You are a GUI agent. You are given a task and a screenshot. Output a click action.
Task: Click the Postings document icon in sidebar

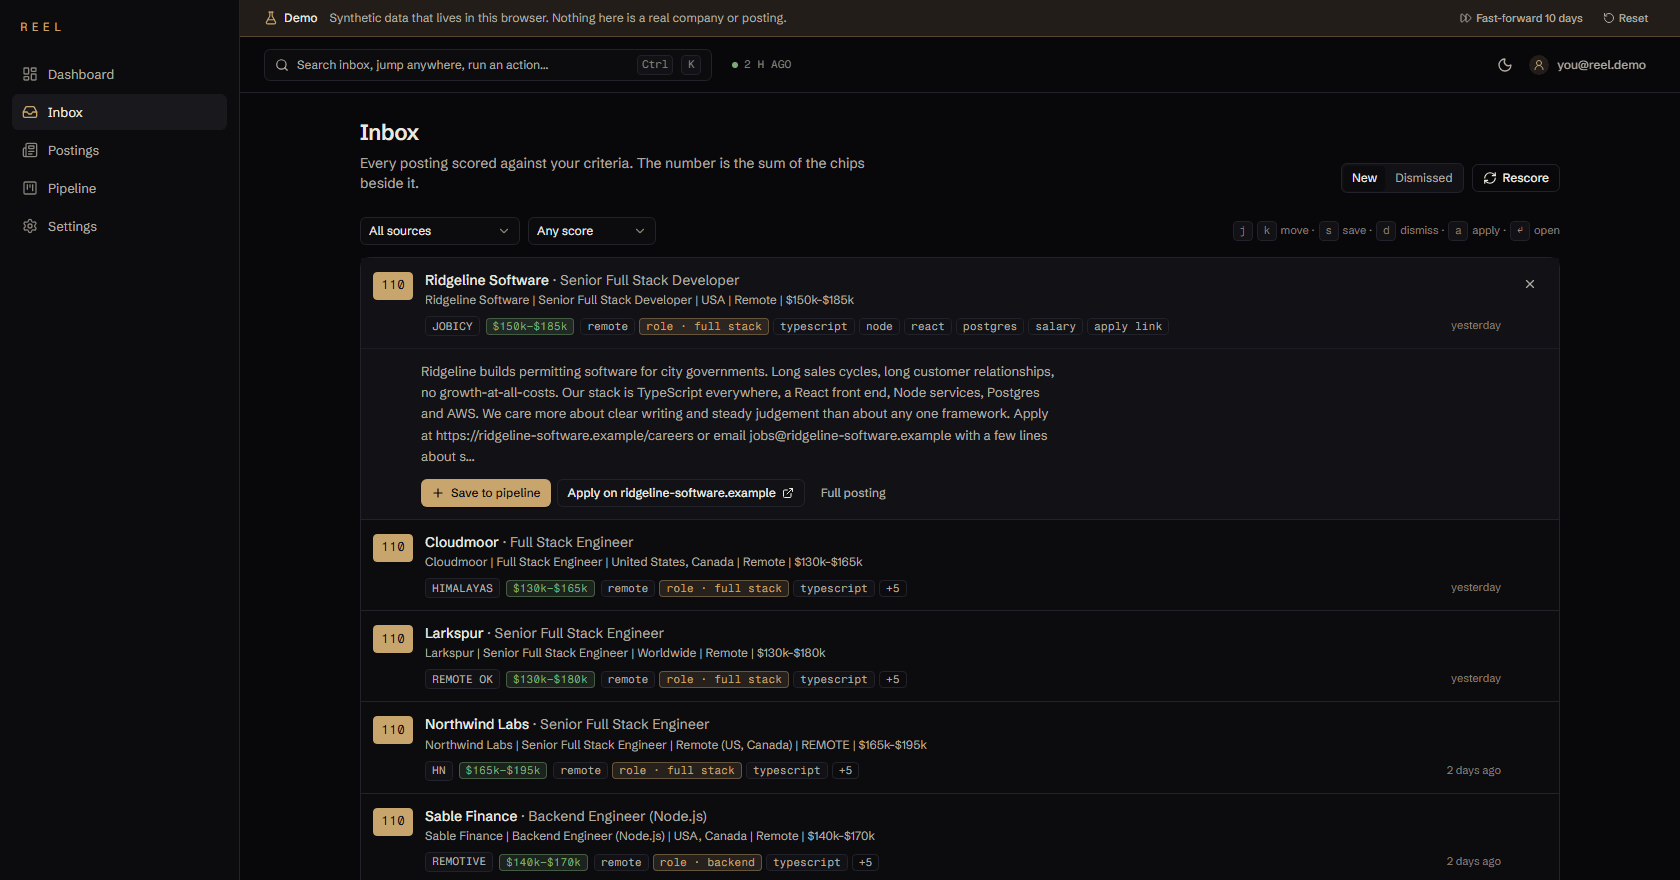coord(30,150)
